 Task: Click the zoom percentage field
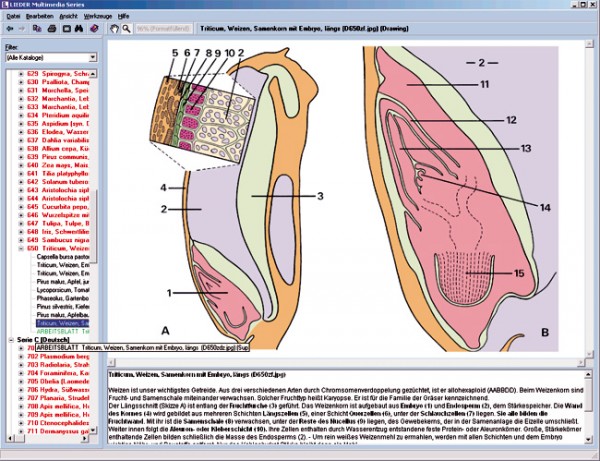point(165,30)
